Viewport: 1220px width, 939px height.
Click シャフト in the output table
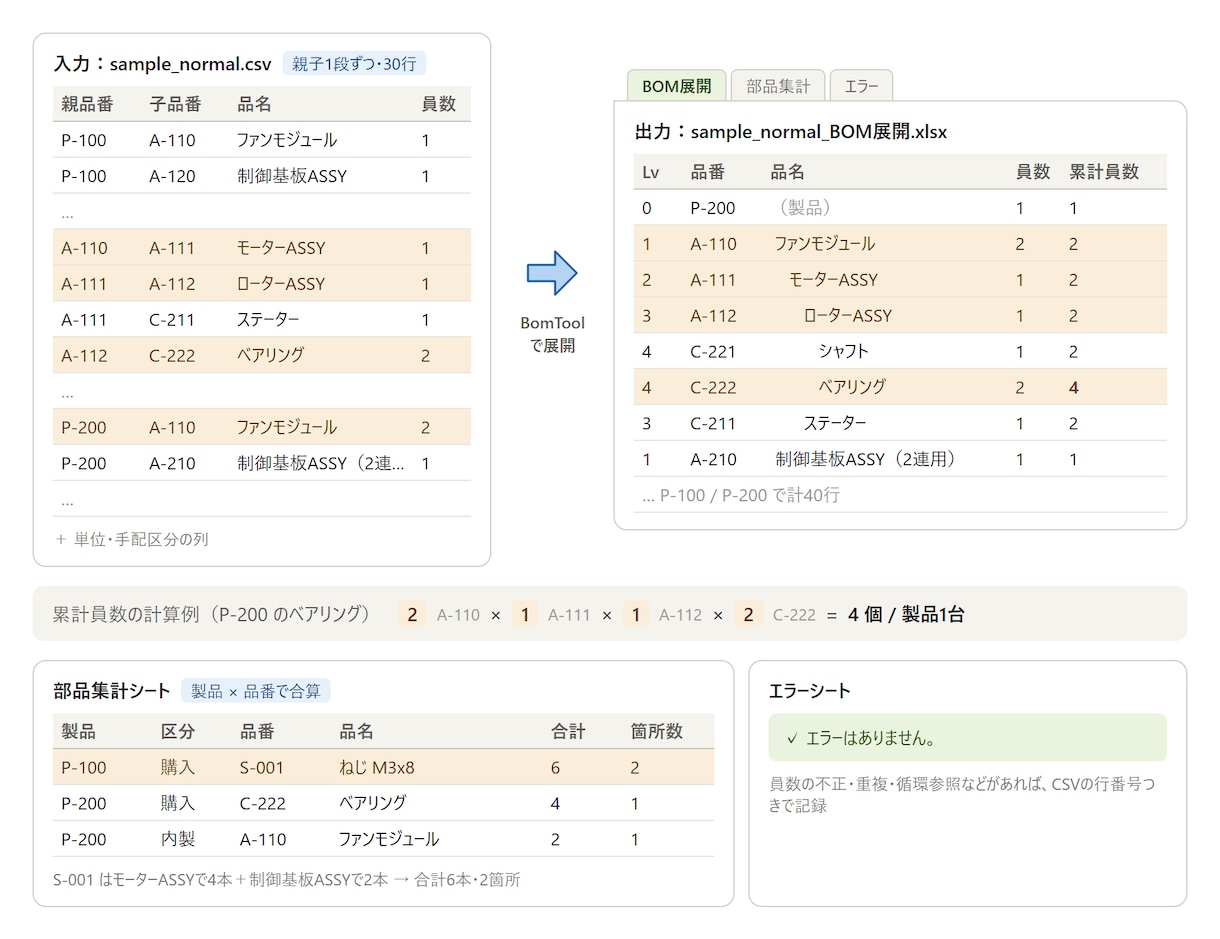point(844,351)
